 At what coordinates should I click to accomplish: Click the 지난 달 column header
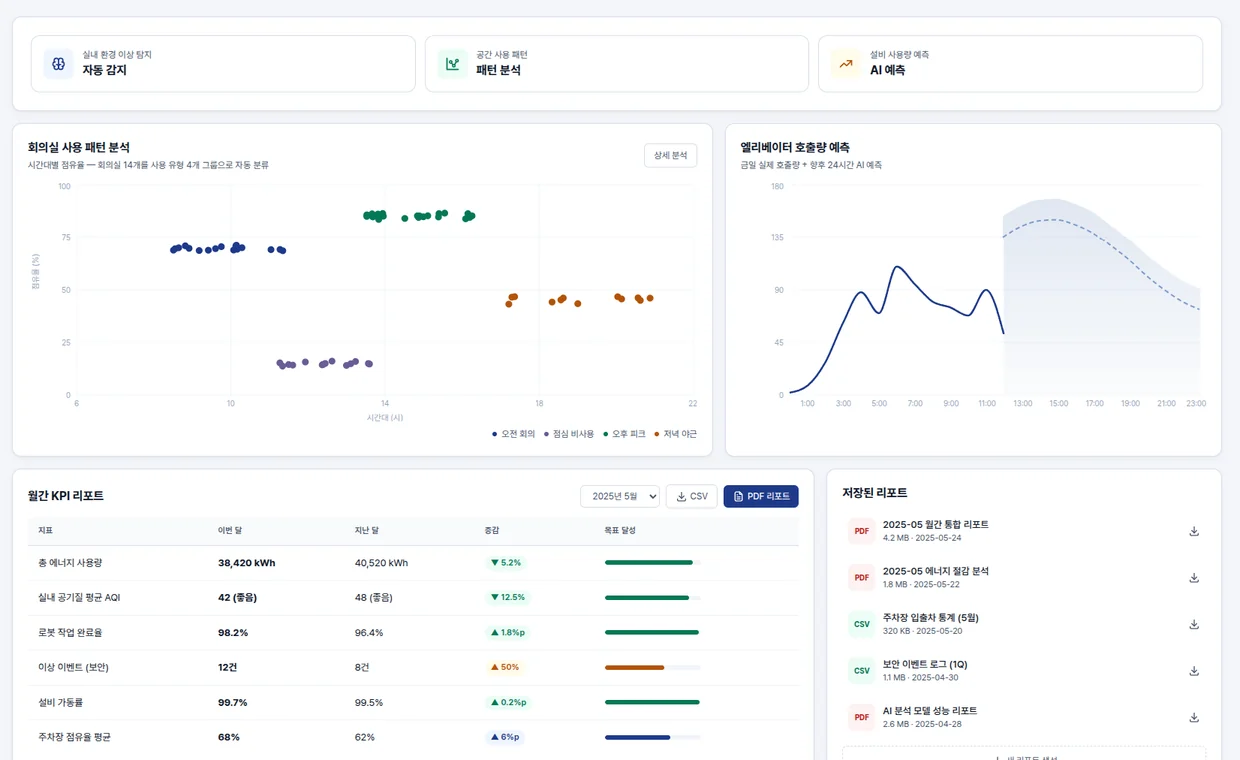(x=367, y=530)
